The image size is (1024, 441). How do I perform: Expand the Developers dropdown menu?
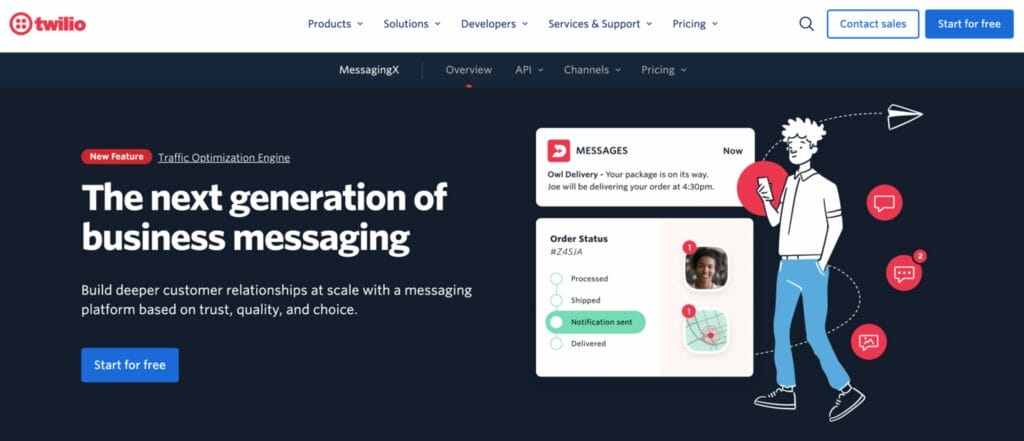(x=494, y=24)
